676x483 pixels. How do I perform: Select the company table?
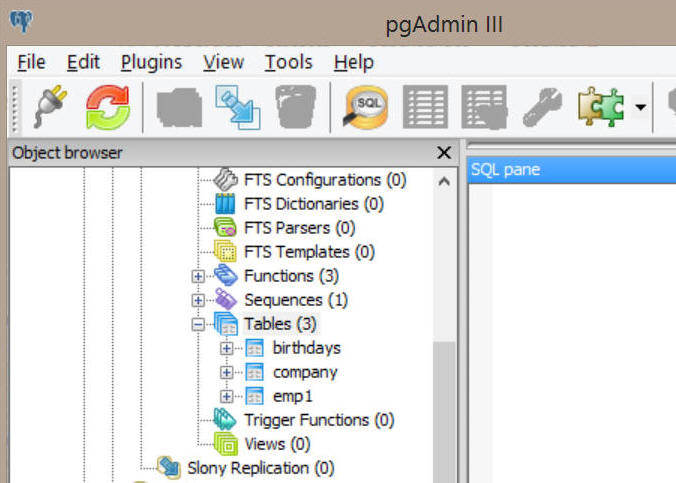tap(305, 372)
